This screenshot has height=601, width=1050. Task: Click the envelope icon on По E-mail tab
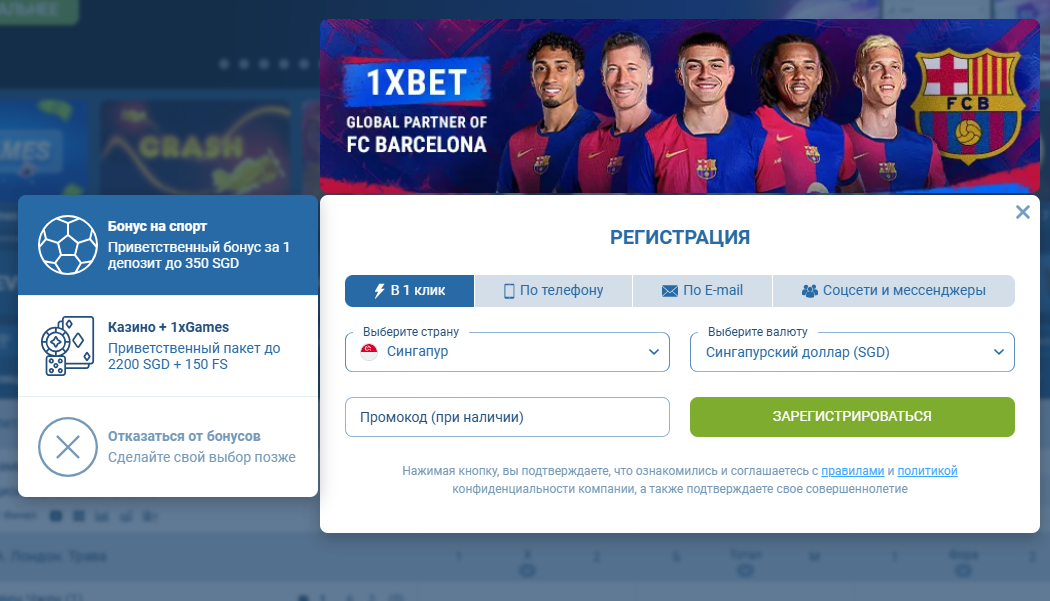670,291
